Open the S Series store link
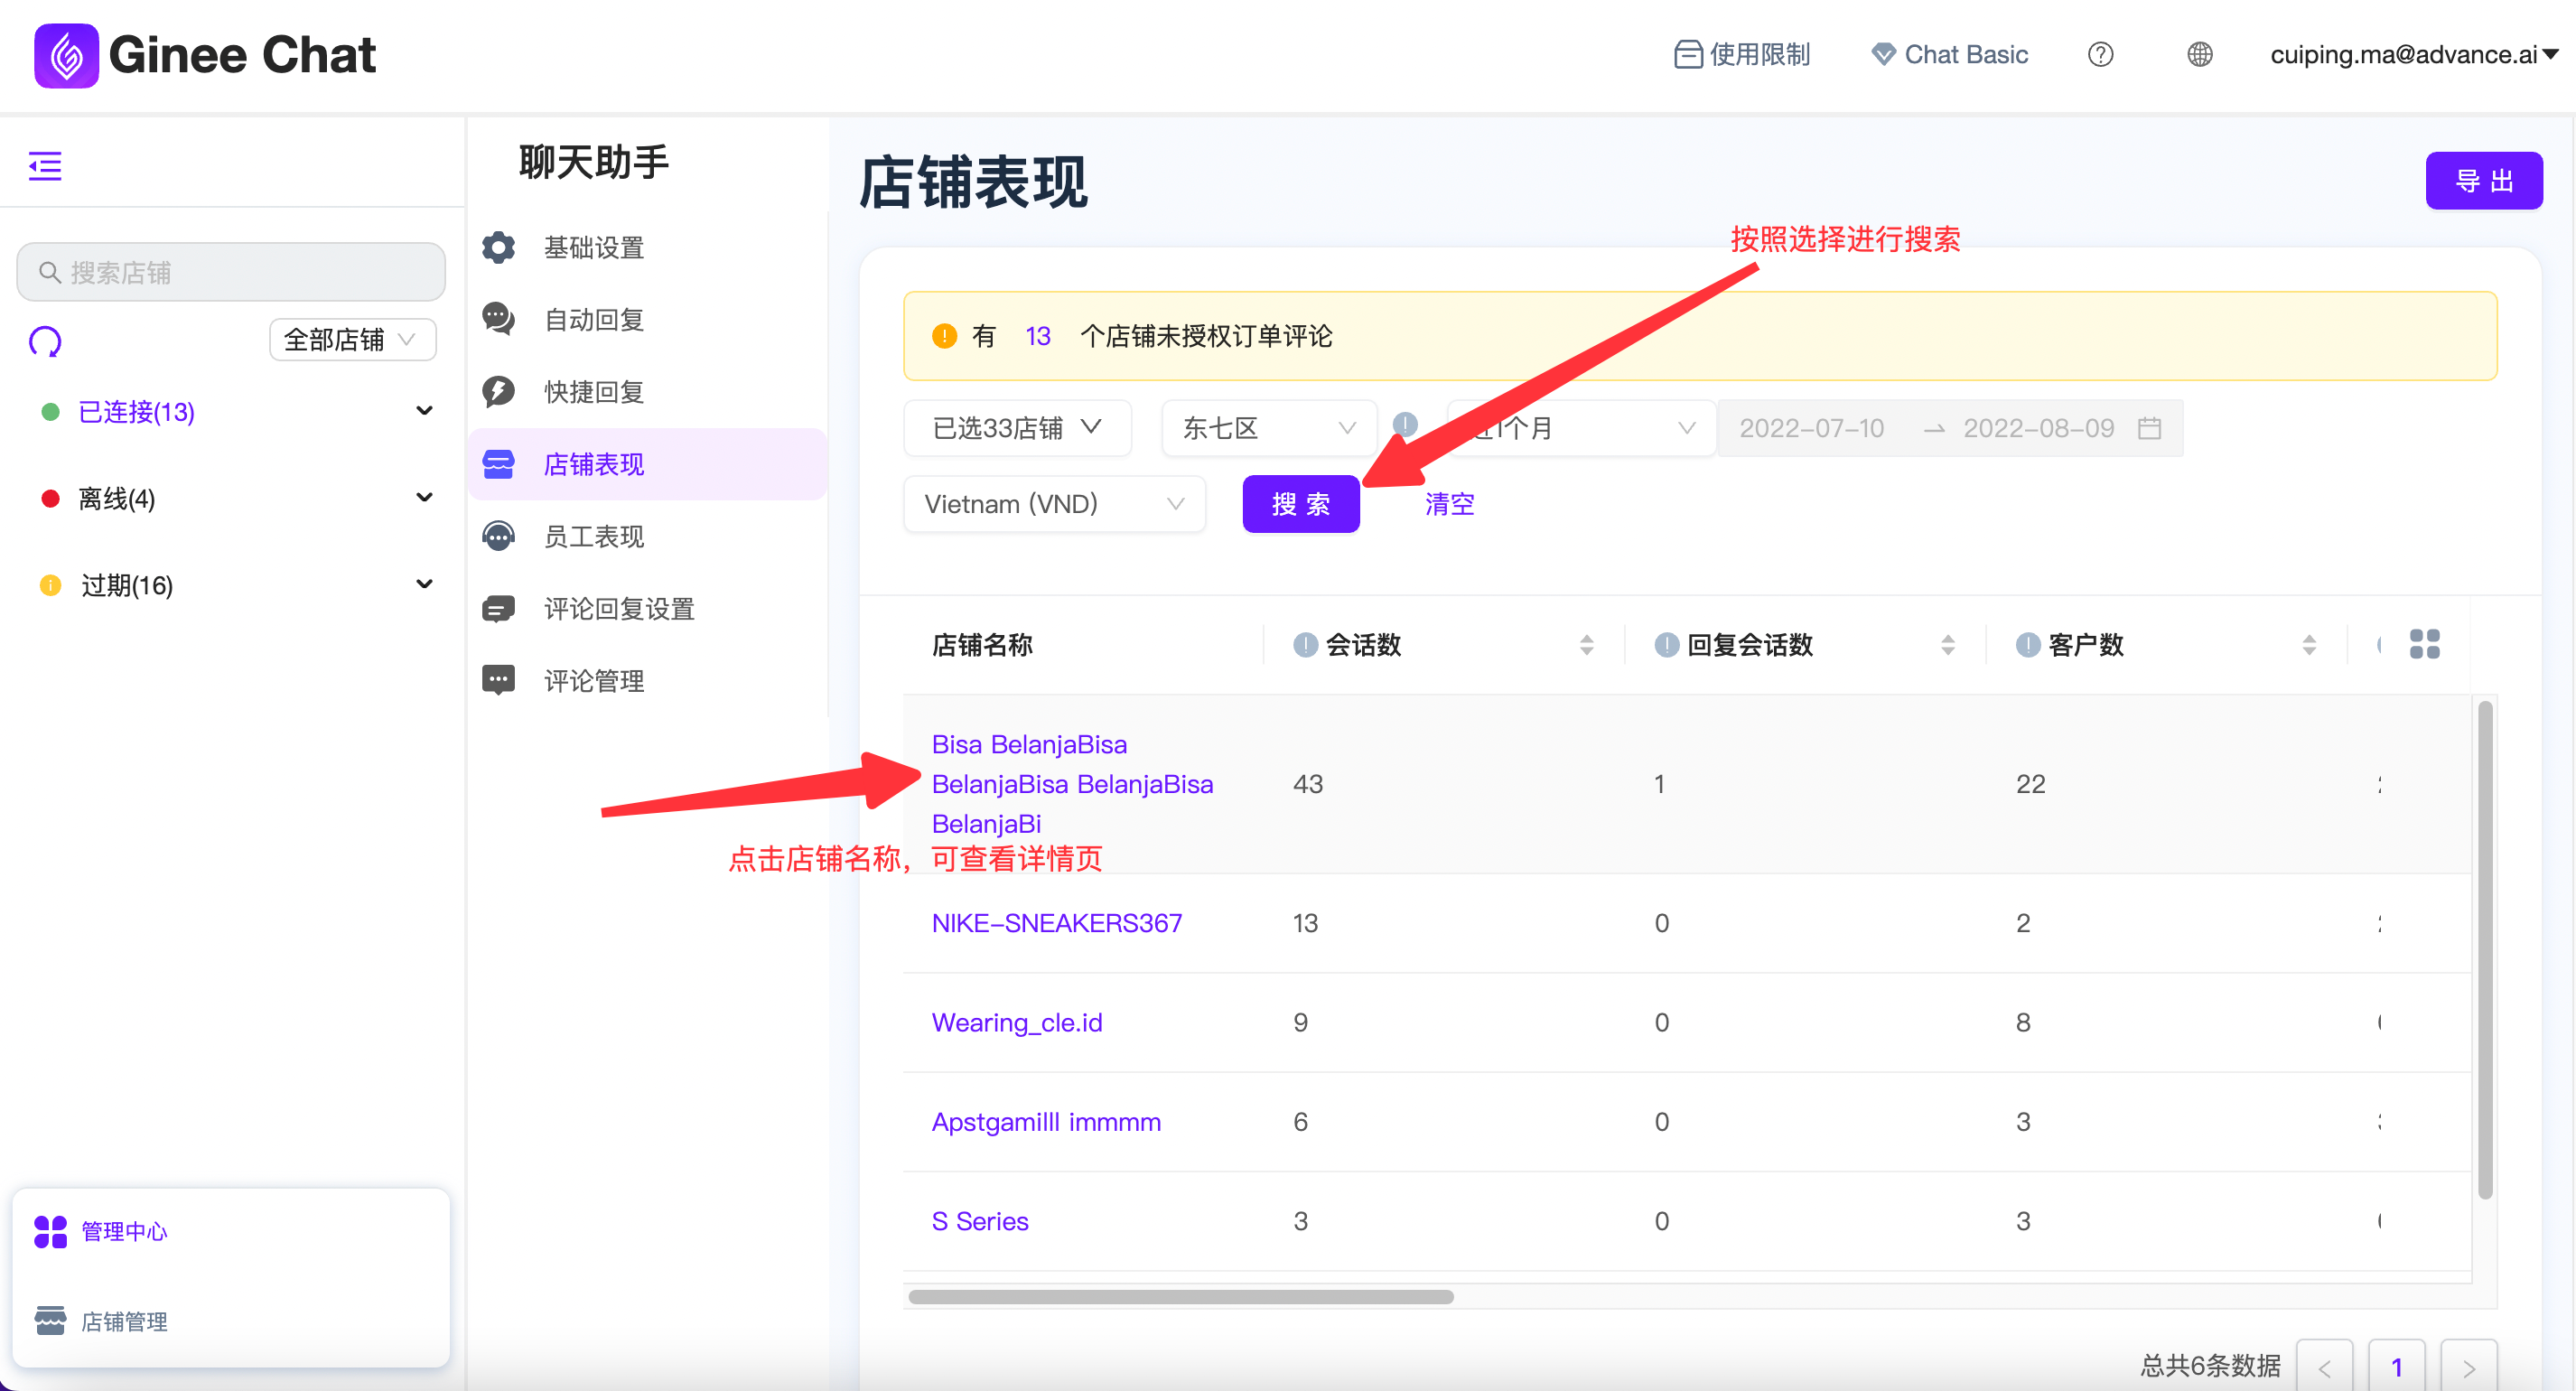 [x=979, y=1220]
